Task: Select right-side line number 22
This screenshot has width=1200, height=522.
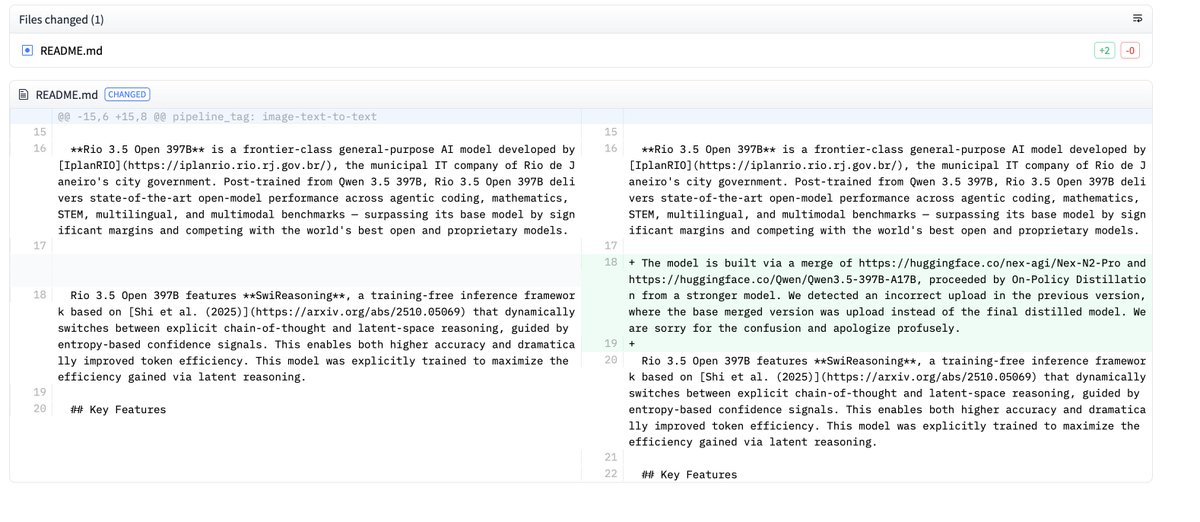Action: point(610,475)
